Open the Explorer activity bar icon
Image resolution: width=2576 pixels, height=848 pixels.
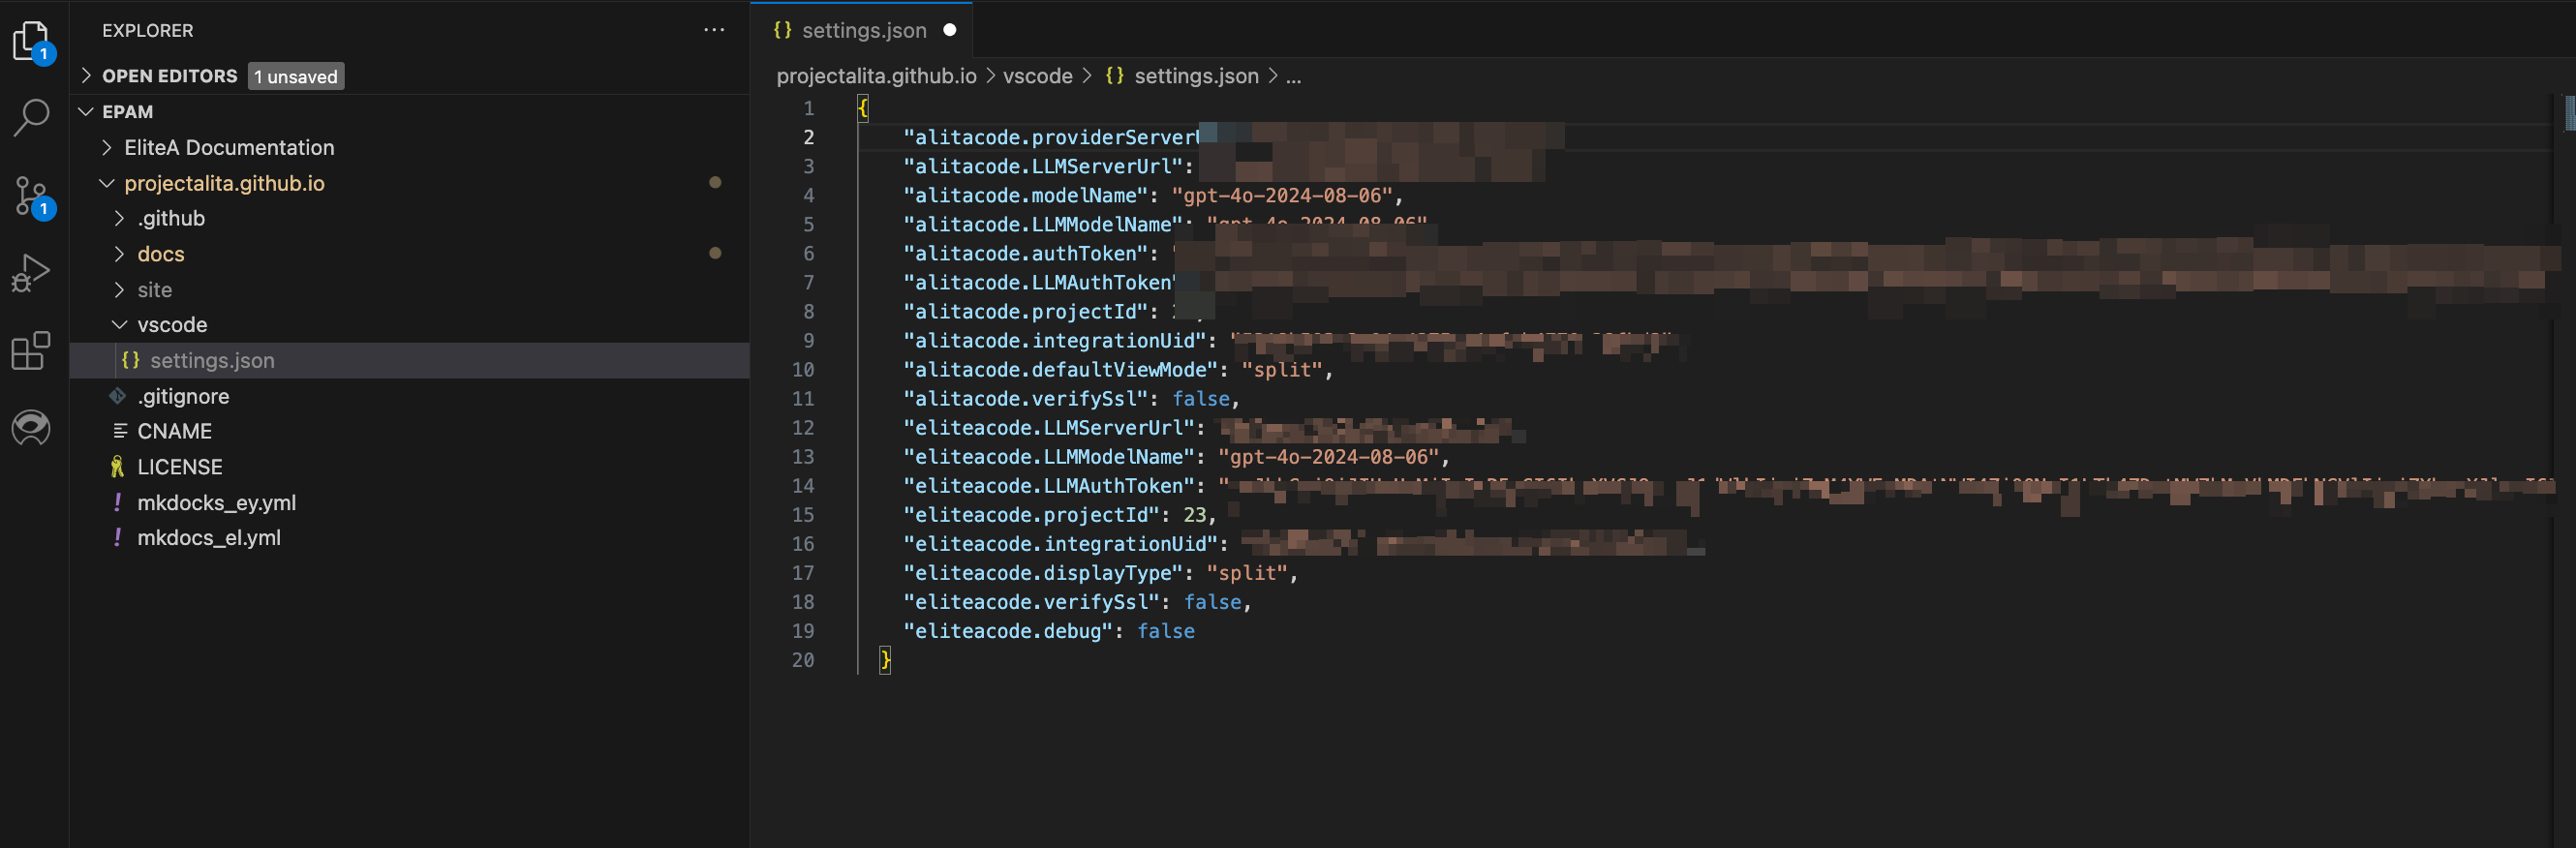33,42
